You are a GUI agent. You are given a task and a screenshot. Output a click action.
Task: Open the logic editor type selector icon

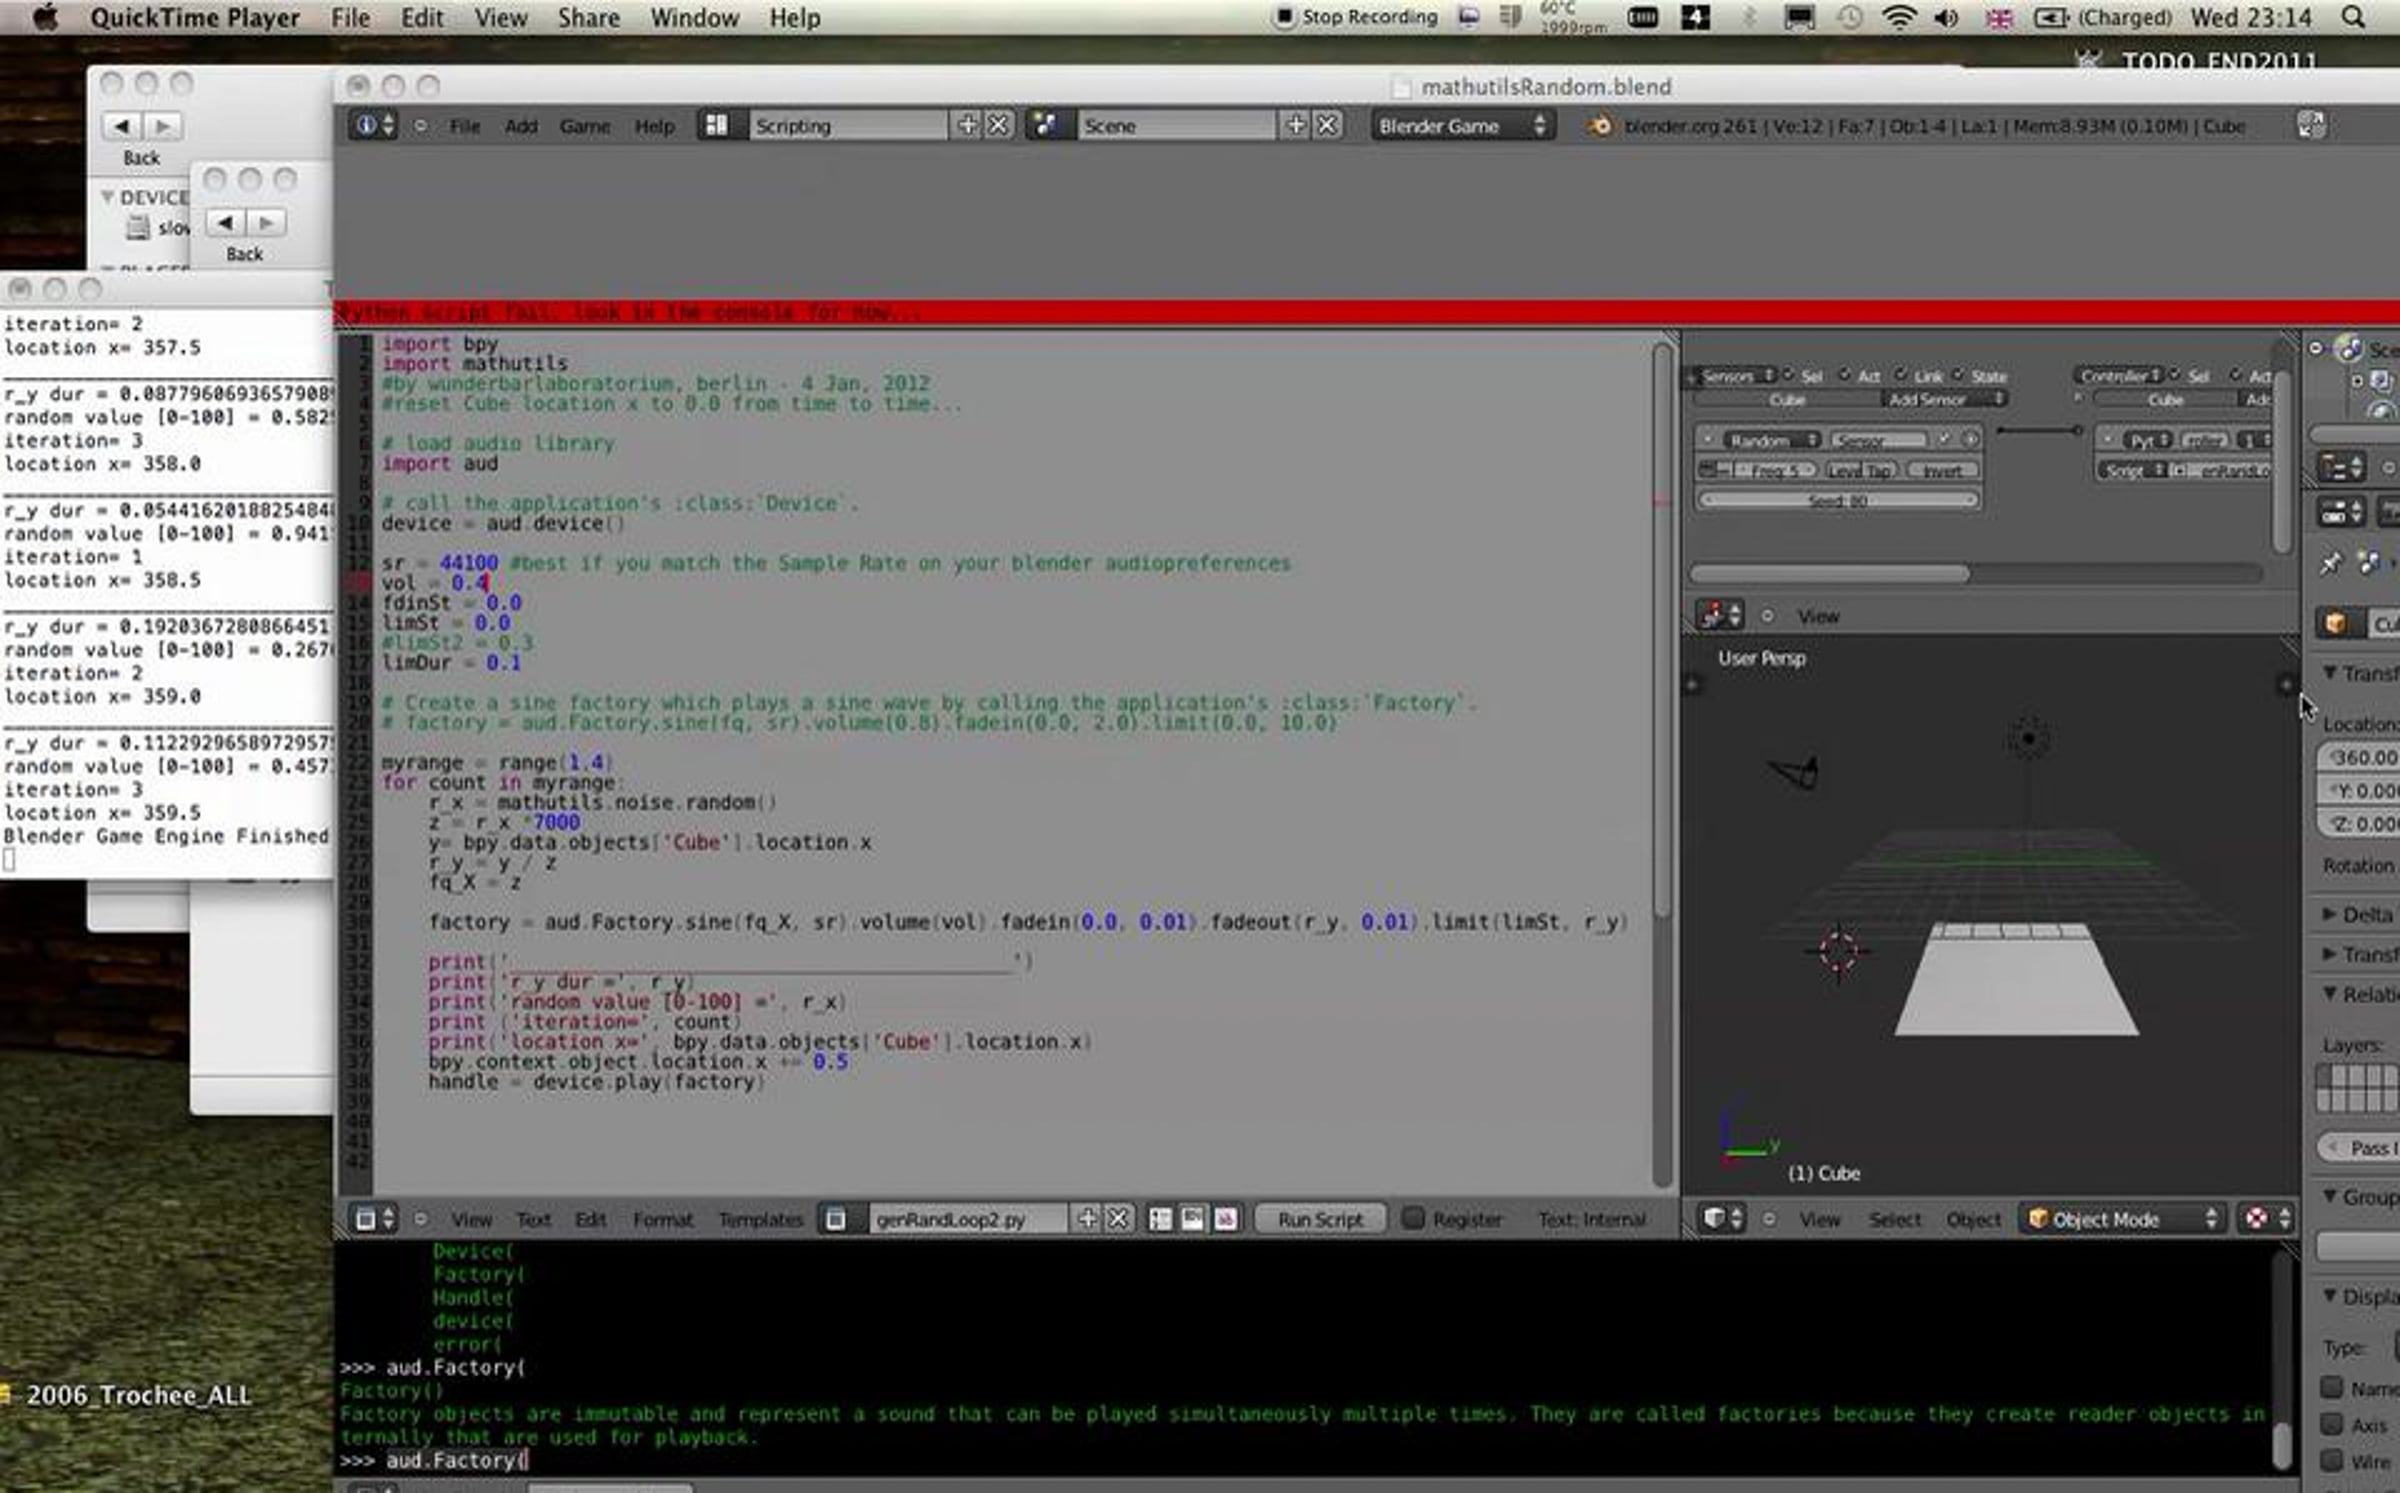coord(1720,615)
